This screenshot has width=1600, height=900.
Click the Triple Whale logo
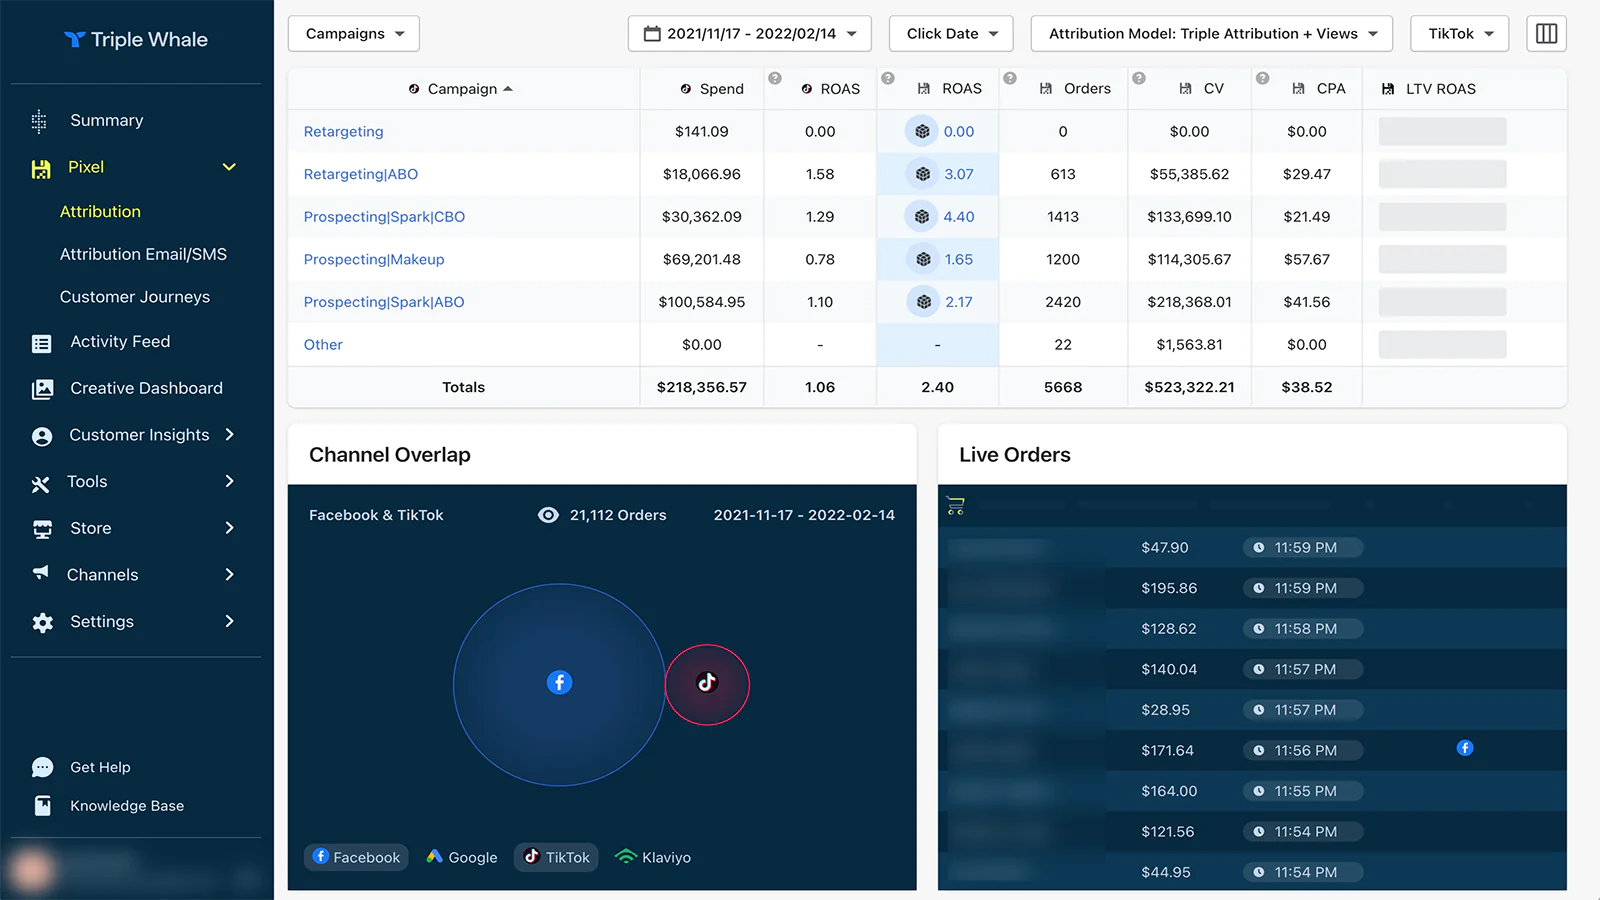point(136,40)
